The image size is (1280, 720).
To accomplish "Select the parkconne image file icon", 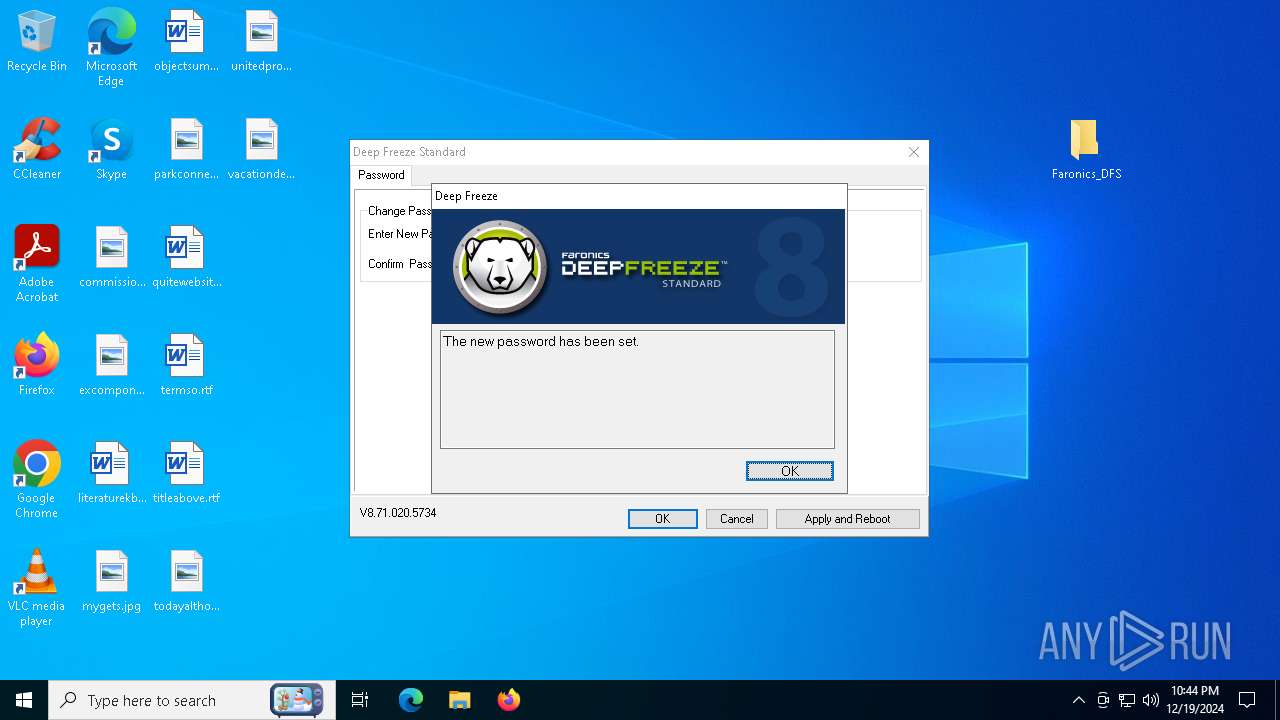I will tap(186, 150).
